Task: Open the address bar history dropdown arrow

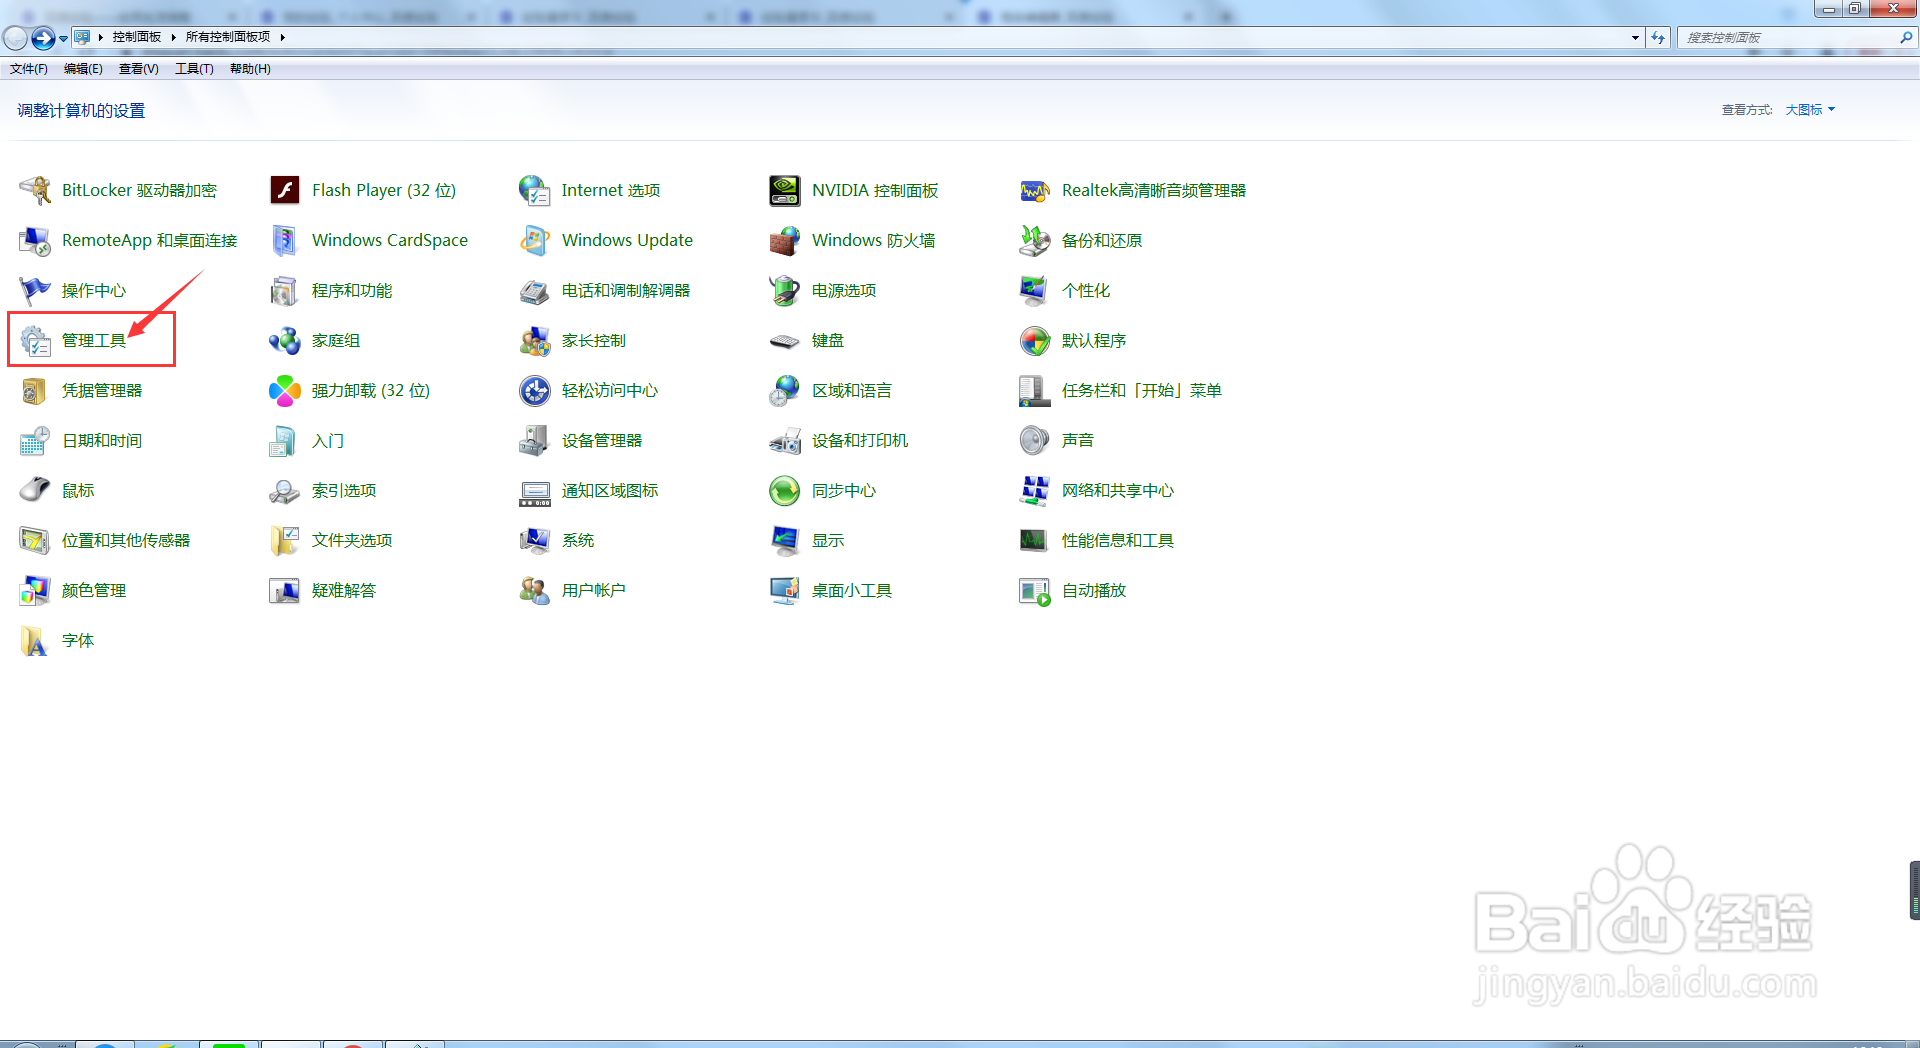Action: [1635, 38]
